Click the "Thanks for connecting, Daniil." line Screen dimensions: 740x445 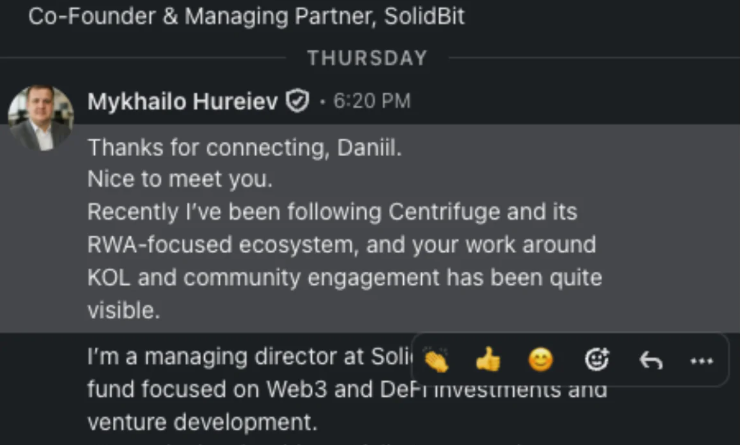click(x=243, y=147)
